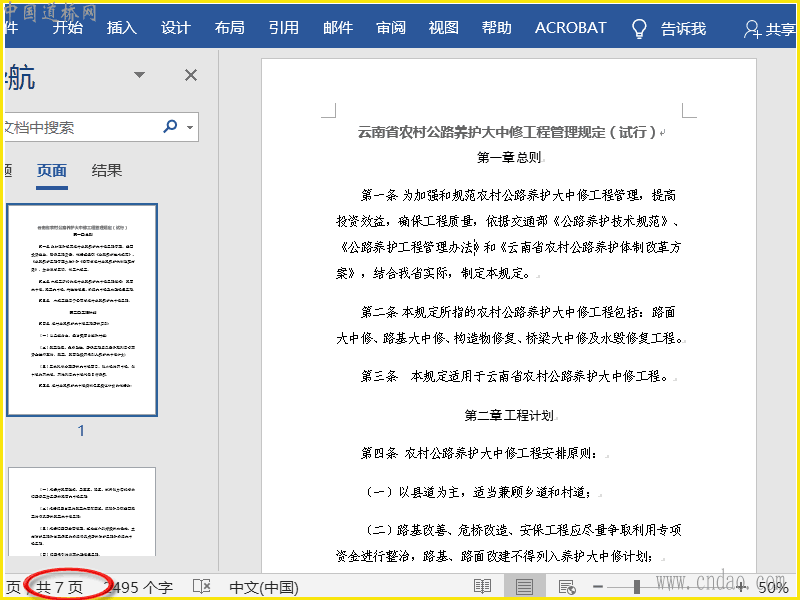
Task: Click the share person icon
Action: 752,29
